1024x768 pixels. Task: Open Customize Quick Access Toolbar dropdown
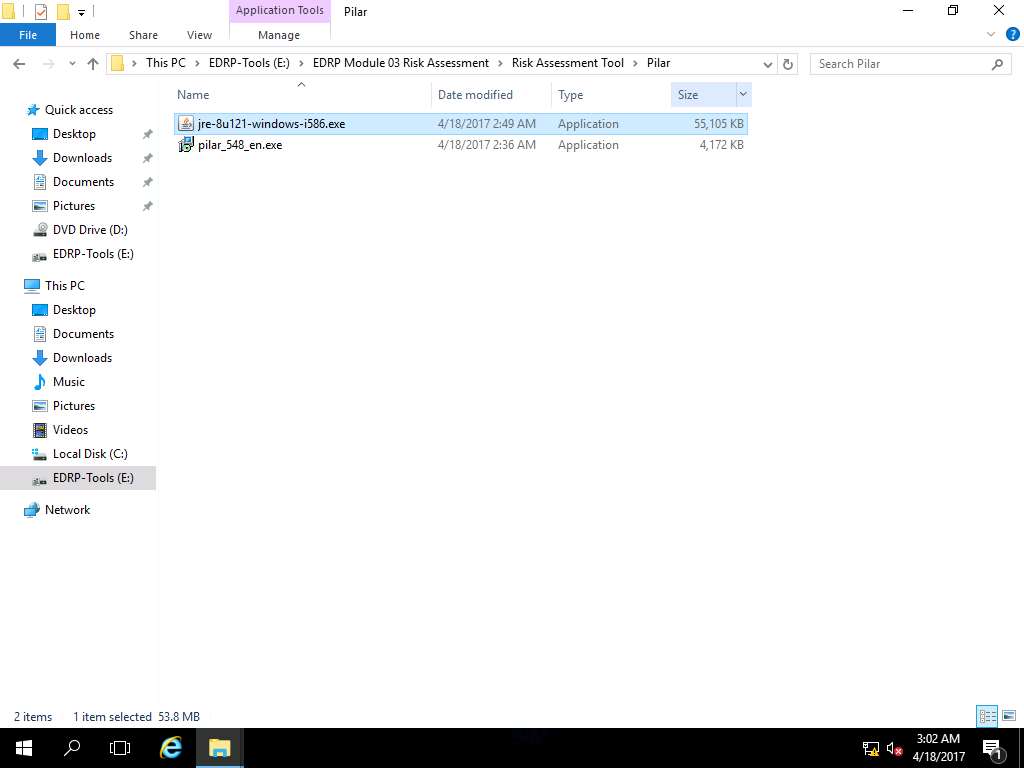(81, 12)
